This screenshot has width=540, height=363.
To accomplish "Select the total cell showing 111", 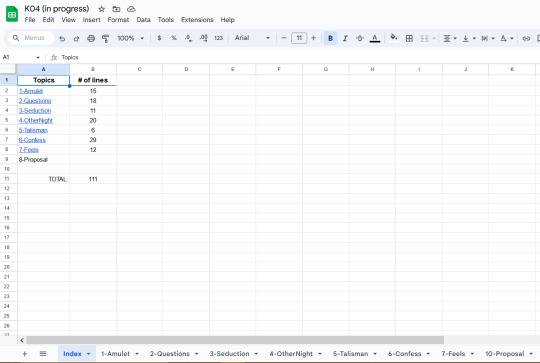I will pyautogui.click(x=93, y=179).
